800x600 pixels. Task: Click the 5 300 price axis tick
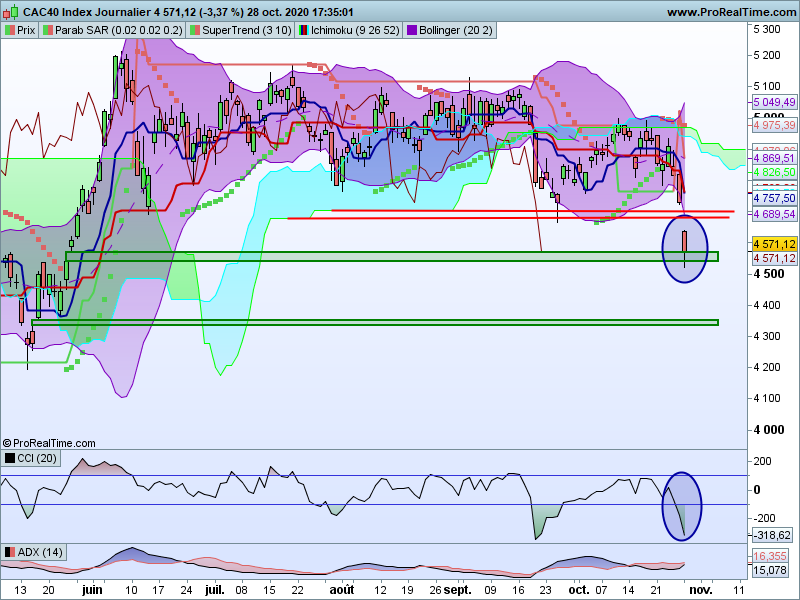tap(767, 29)
